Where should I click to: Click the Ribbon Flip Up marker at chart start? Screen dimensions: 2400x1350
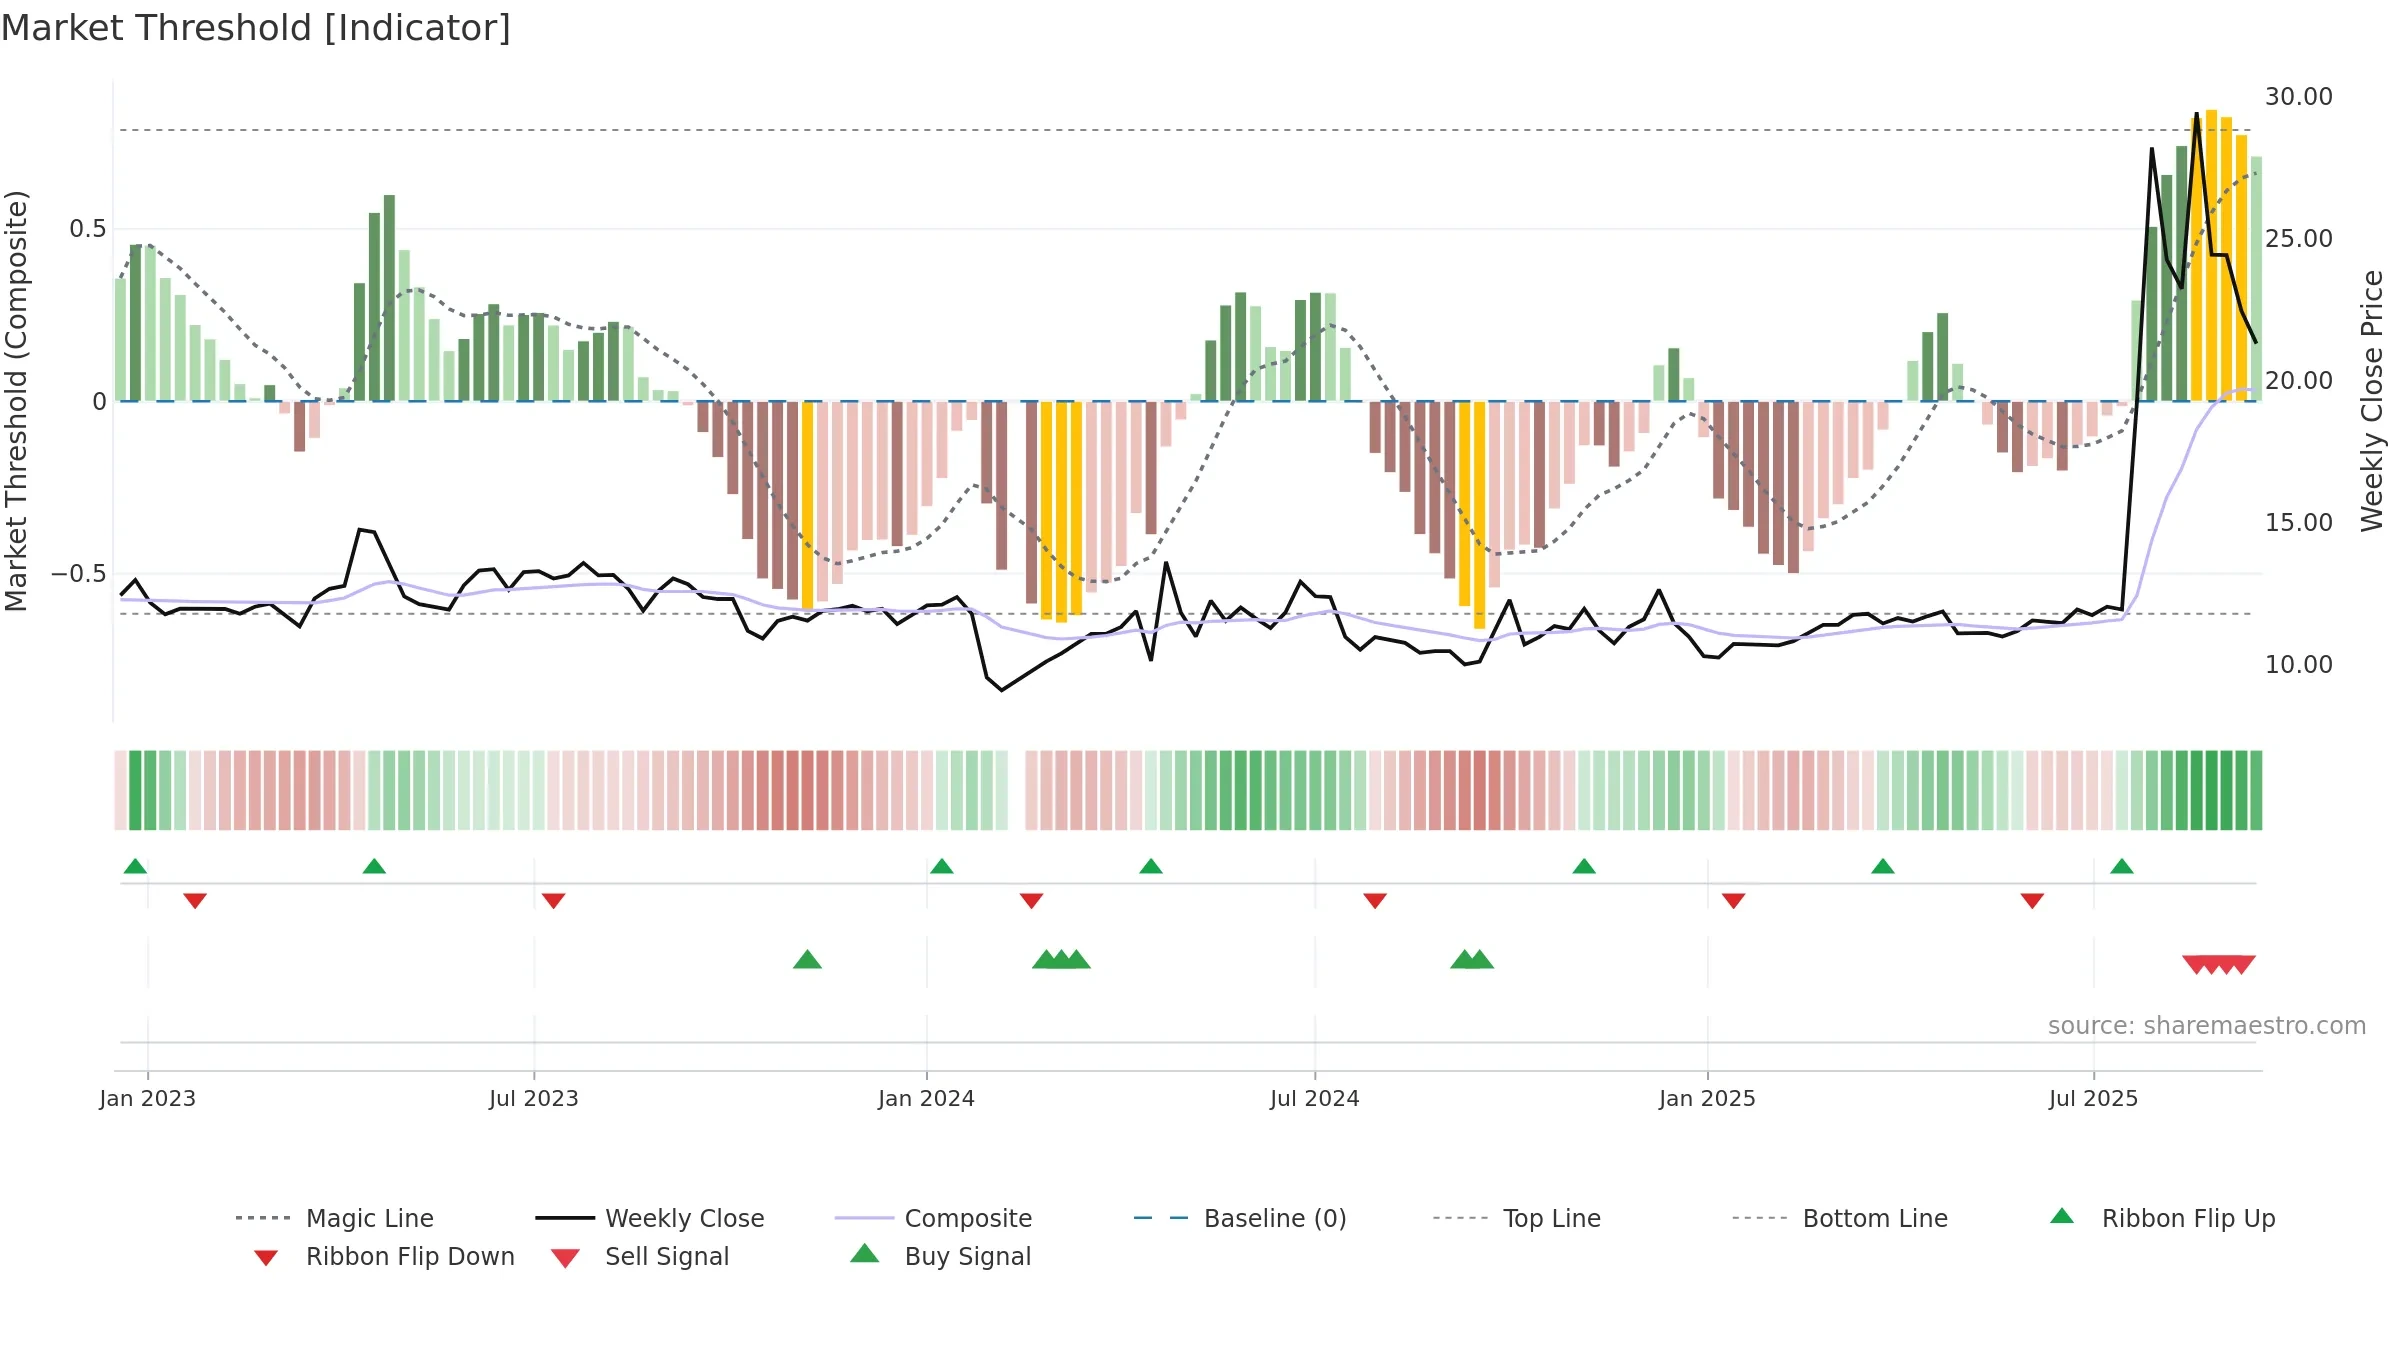[135, 866]
